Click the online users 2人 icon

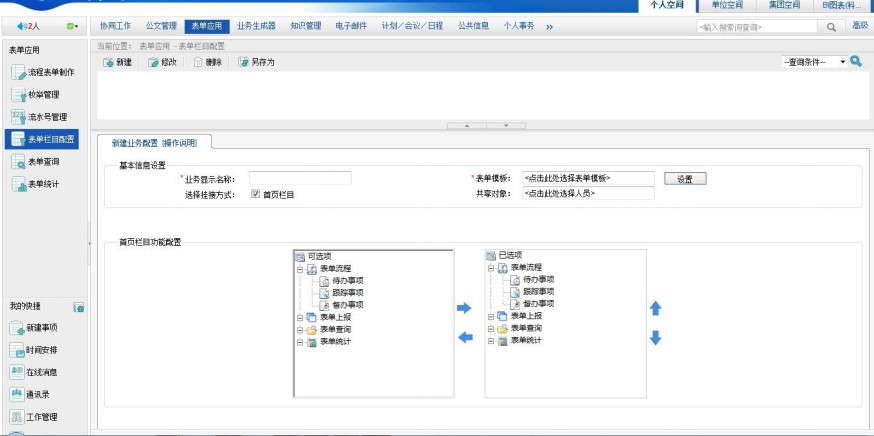(x=29, y=26)
